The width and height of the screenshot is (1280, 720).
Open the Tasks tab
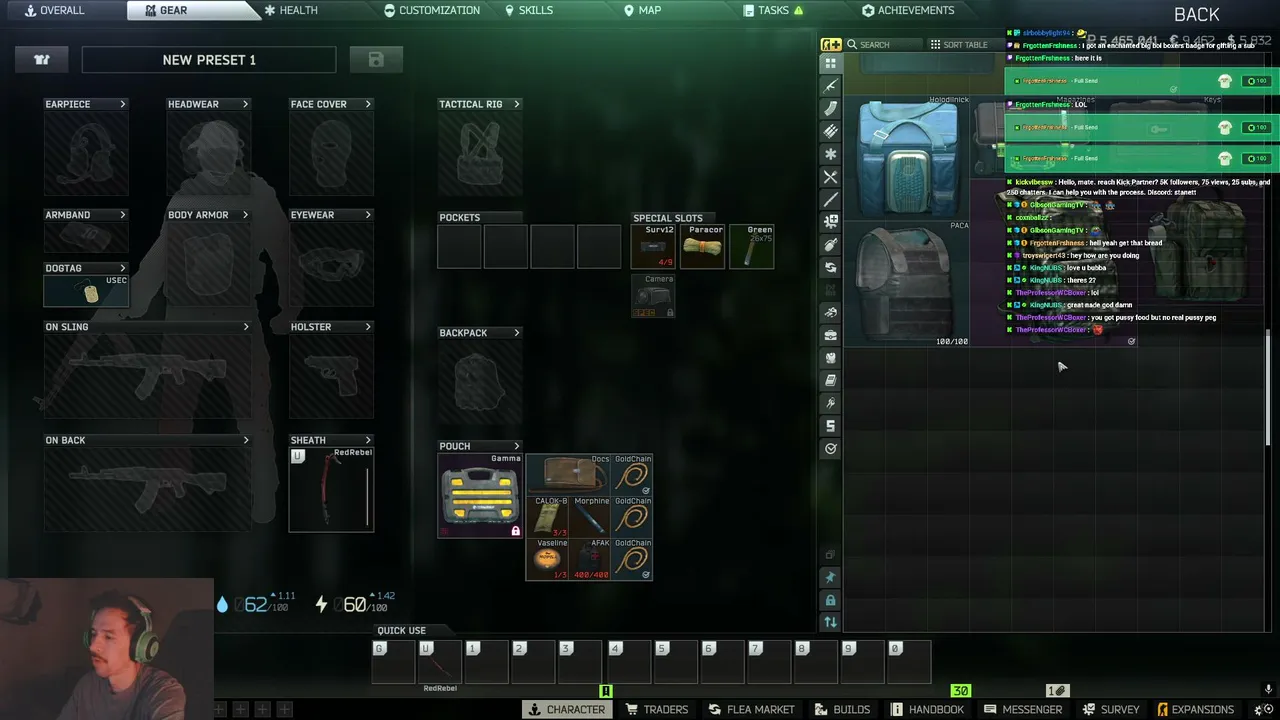coord(774,10)
